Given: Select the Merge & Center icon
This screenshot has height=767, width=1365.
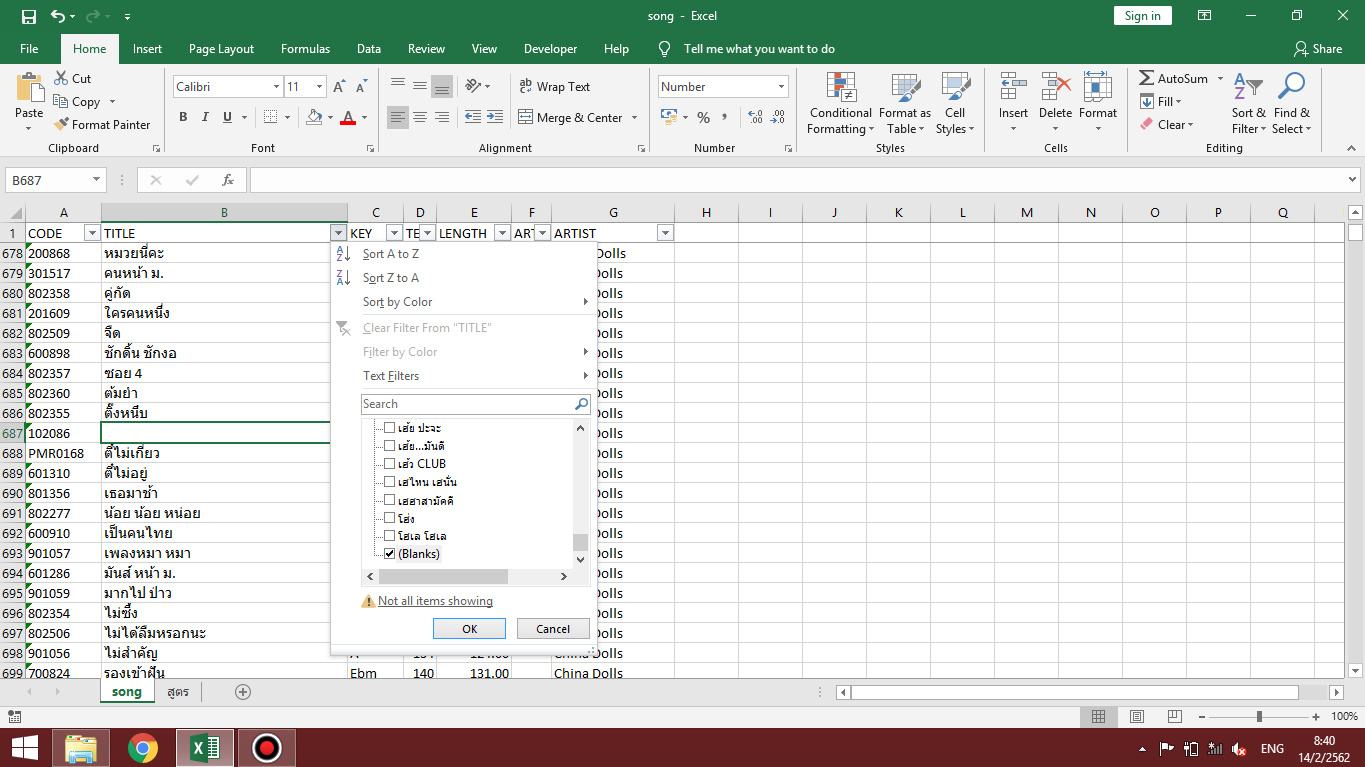Looking at the screenshot, I should 526,117.
